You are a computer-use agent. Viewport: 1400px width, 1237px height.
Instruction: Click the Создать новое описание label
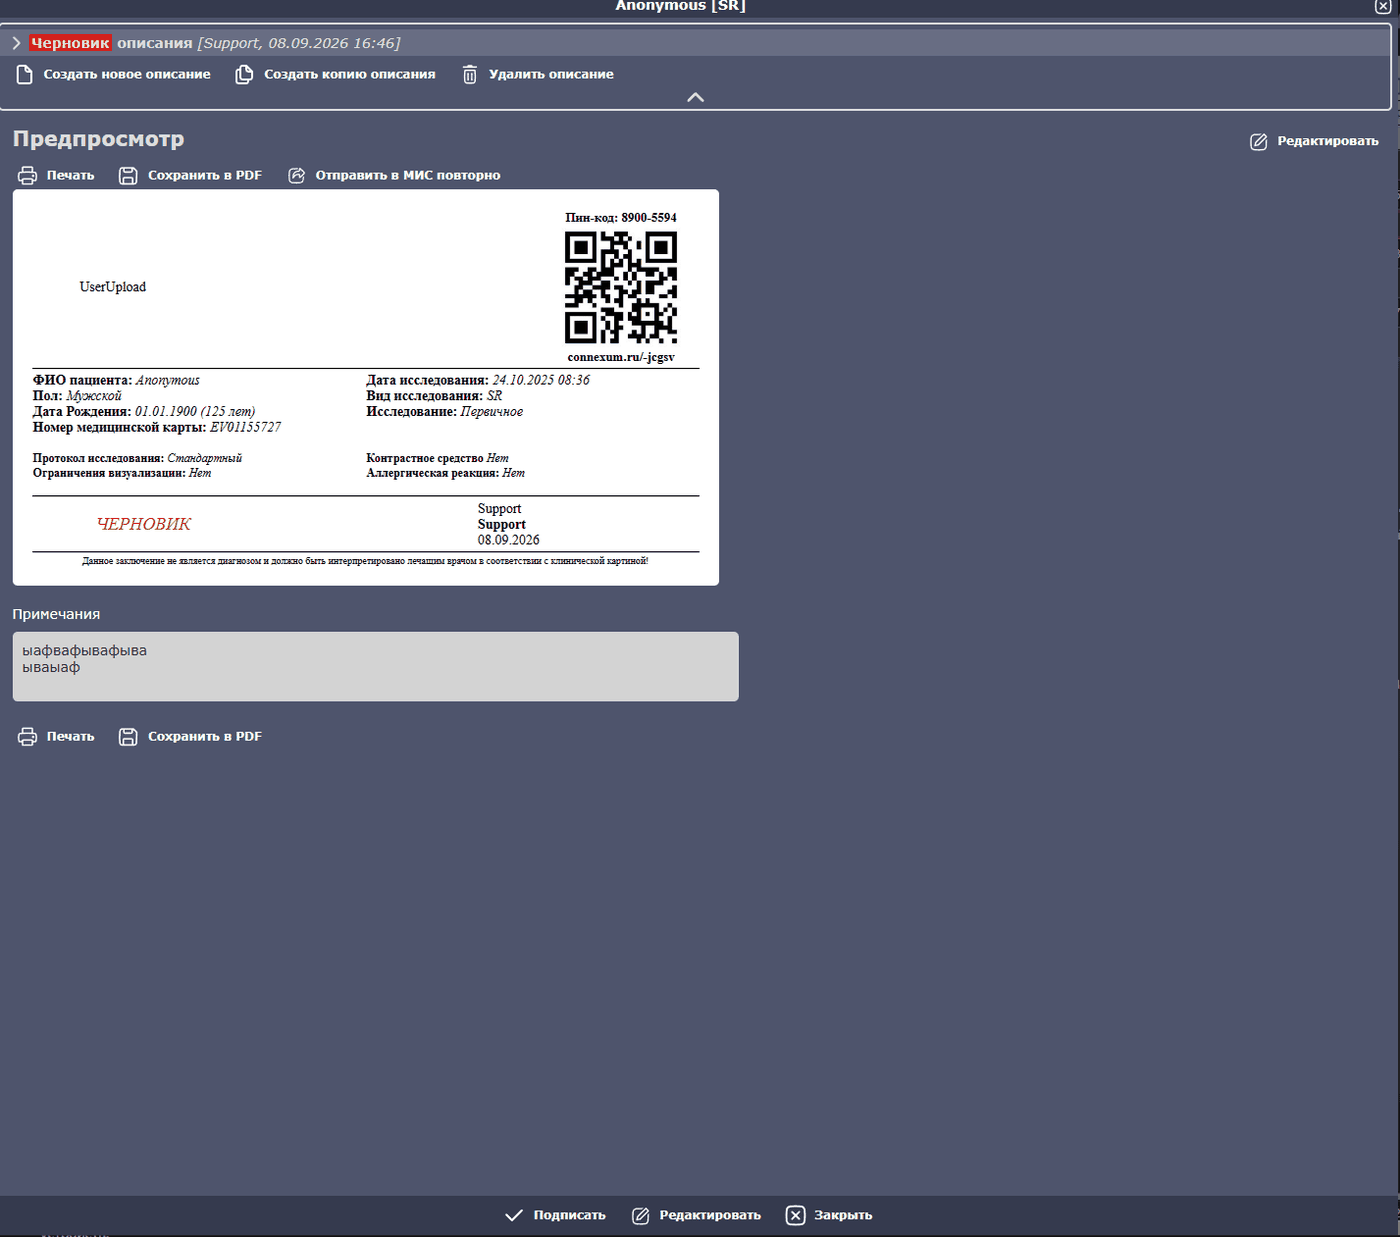tap(127, 74)
